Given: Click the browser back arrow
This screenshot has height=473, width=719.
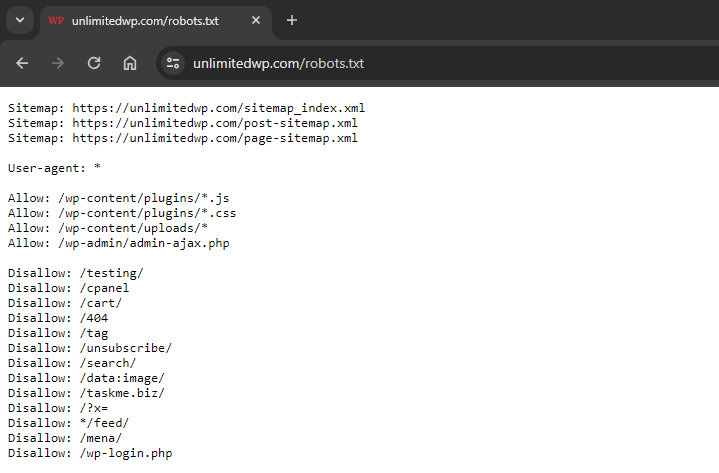Looking at the screenshot, I should click(22, 63).
